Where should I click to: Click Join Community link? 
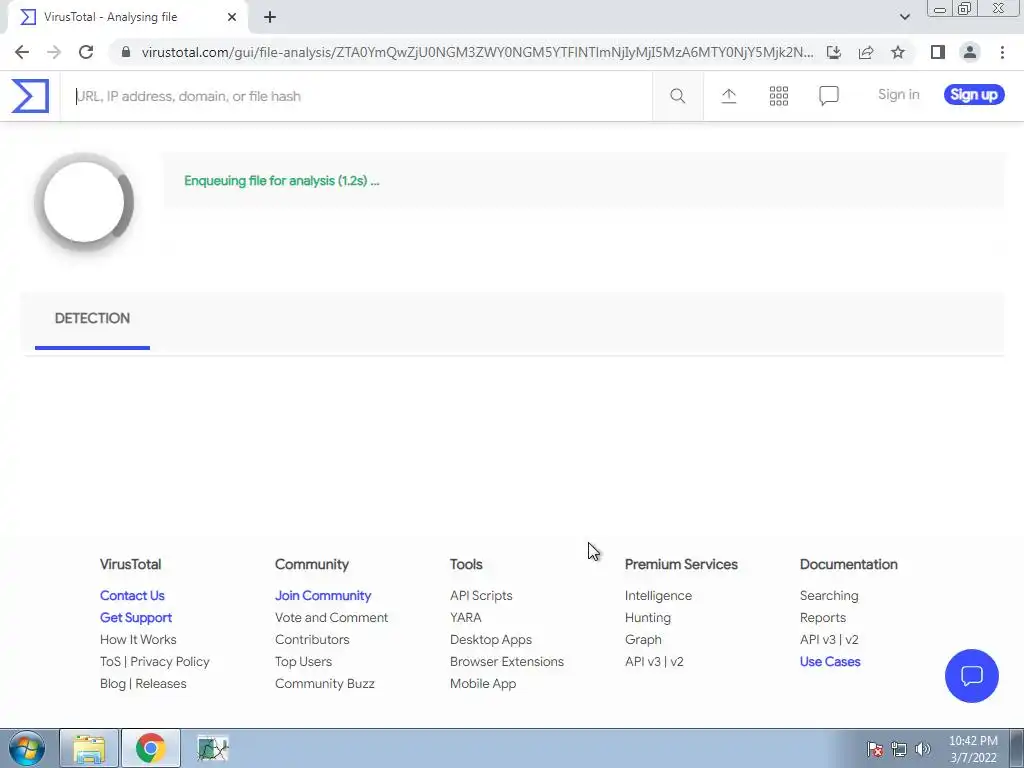(x=323, y=596)
